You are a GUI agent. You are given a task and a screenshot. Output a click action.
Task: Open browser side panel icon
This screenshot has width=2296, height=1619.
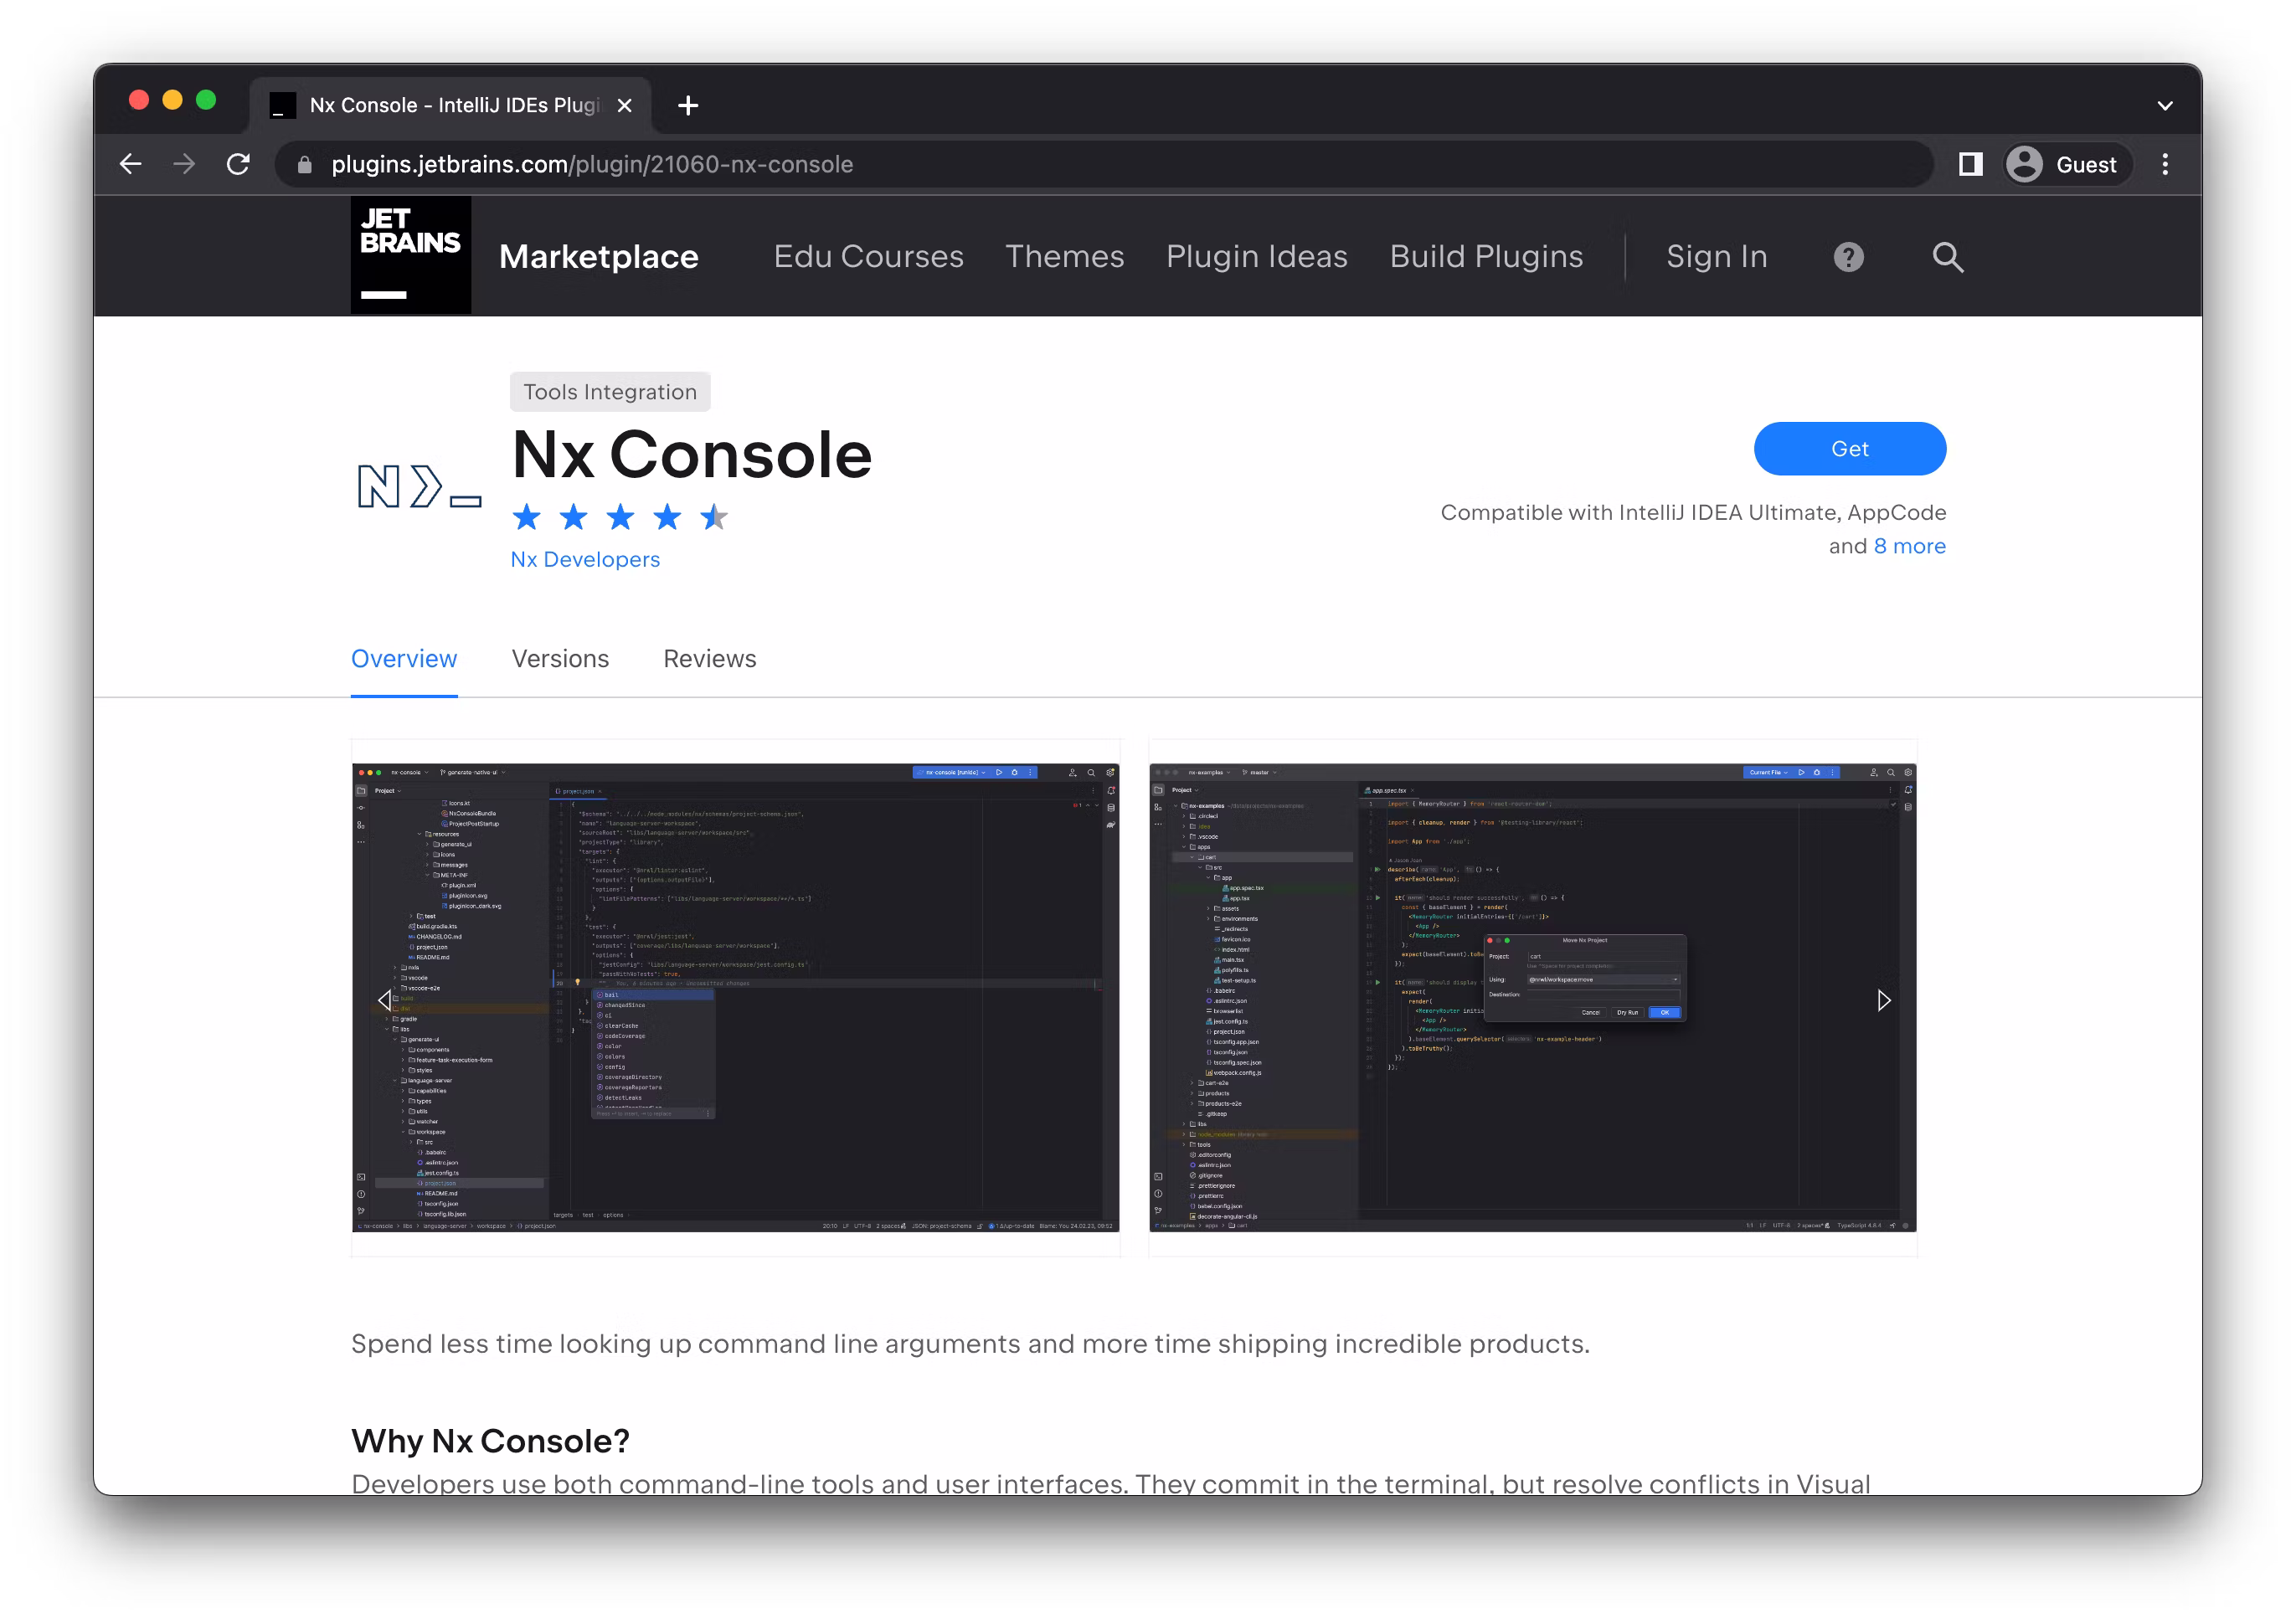pos(1970,164)
